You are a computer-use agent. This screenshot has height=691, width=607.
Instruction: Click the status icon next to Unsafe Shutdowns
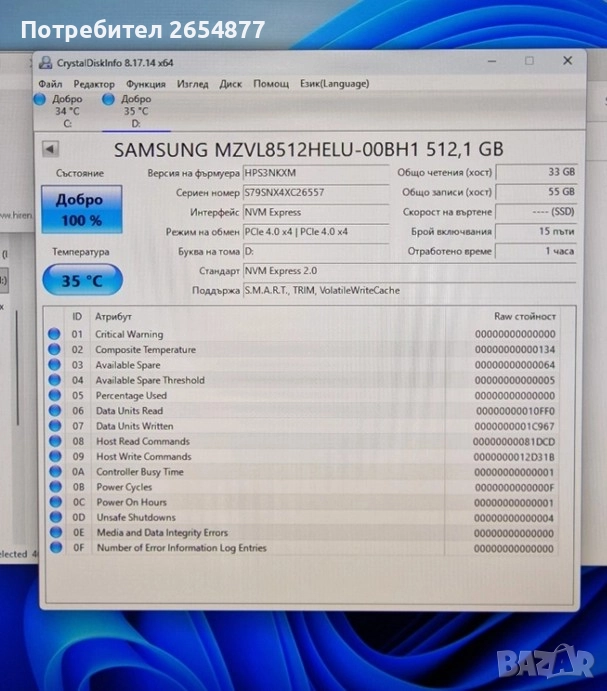(54, 518)
